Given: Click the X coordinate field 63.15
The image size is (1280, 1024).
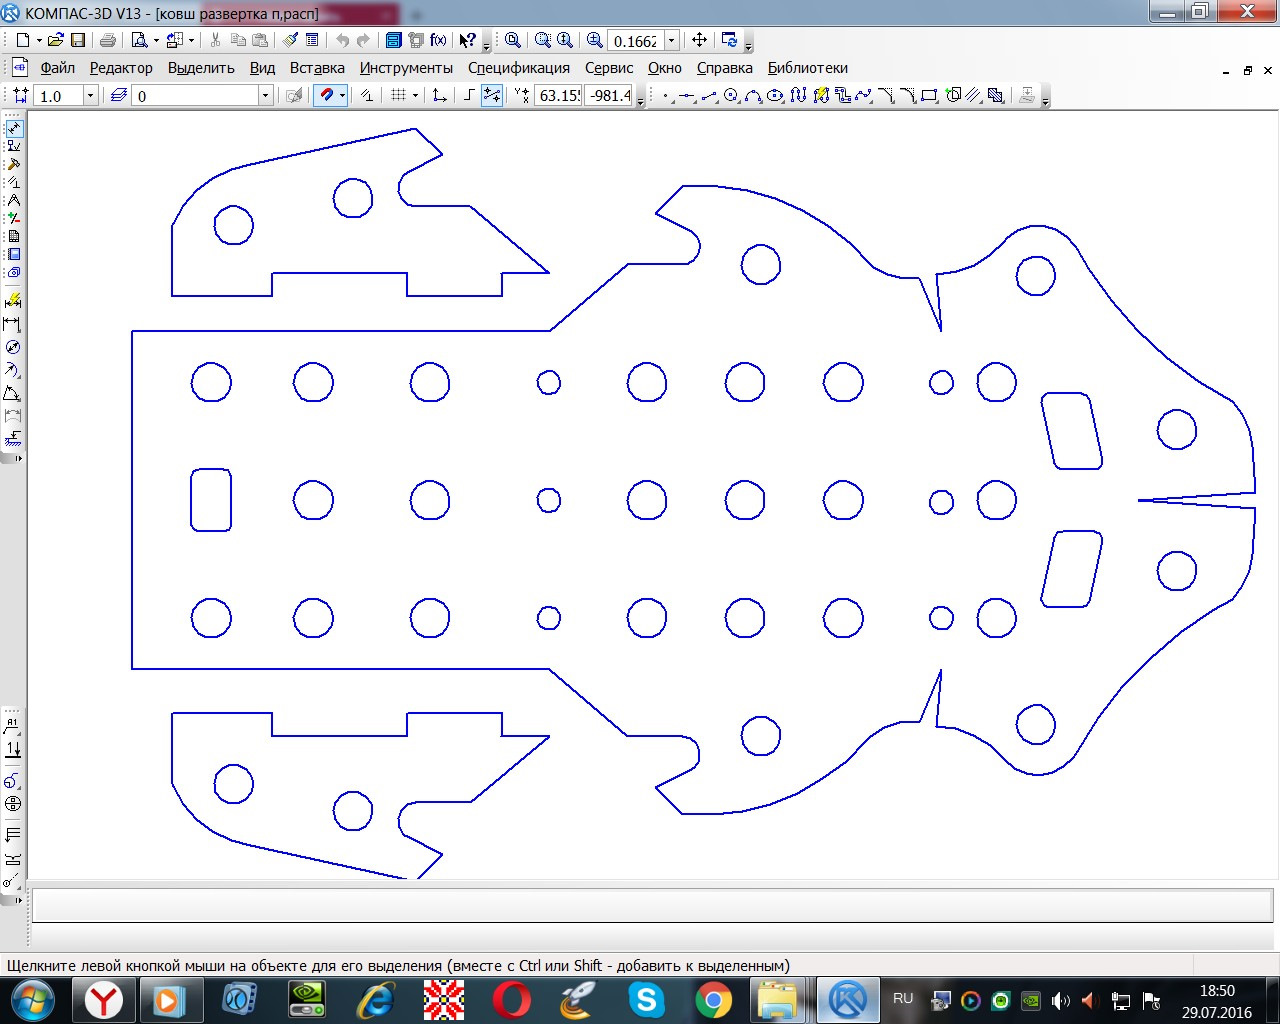Looking at the screenshot, I should pos(559,96).
